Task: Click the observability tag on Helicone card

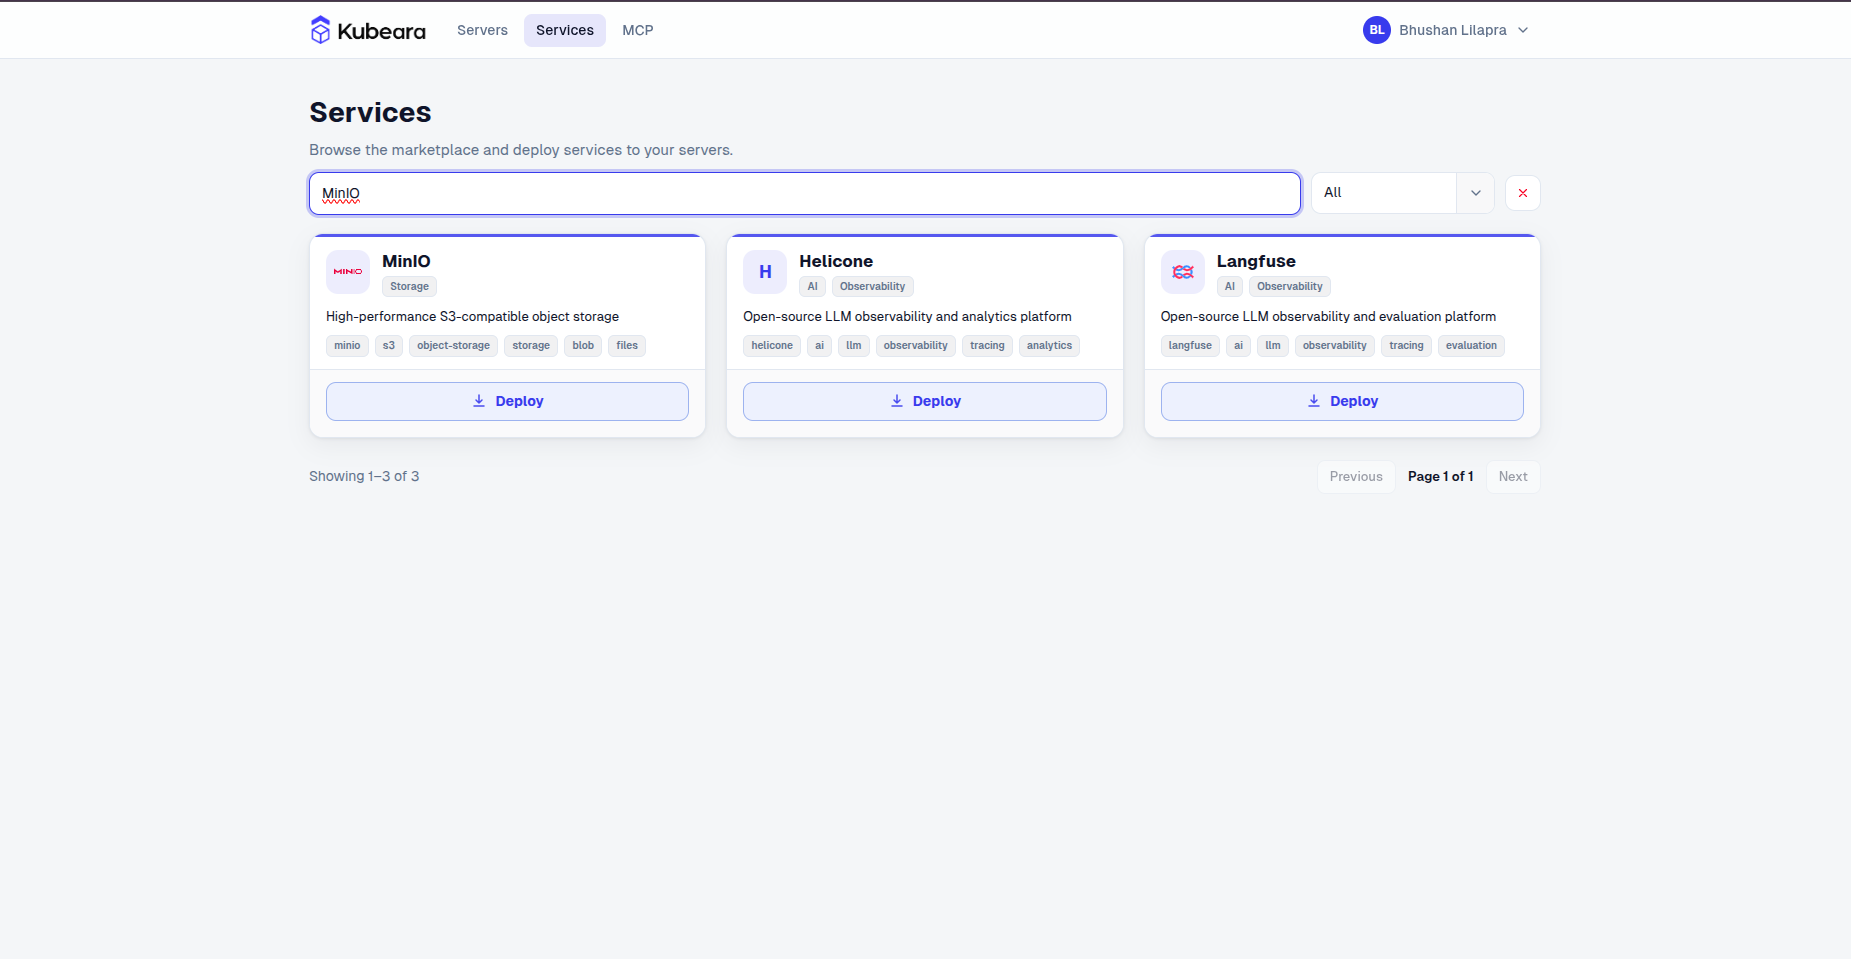Action: pyautogui.click(x=915, y=346)
